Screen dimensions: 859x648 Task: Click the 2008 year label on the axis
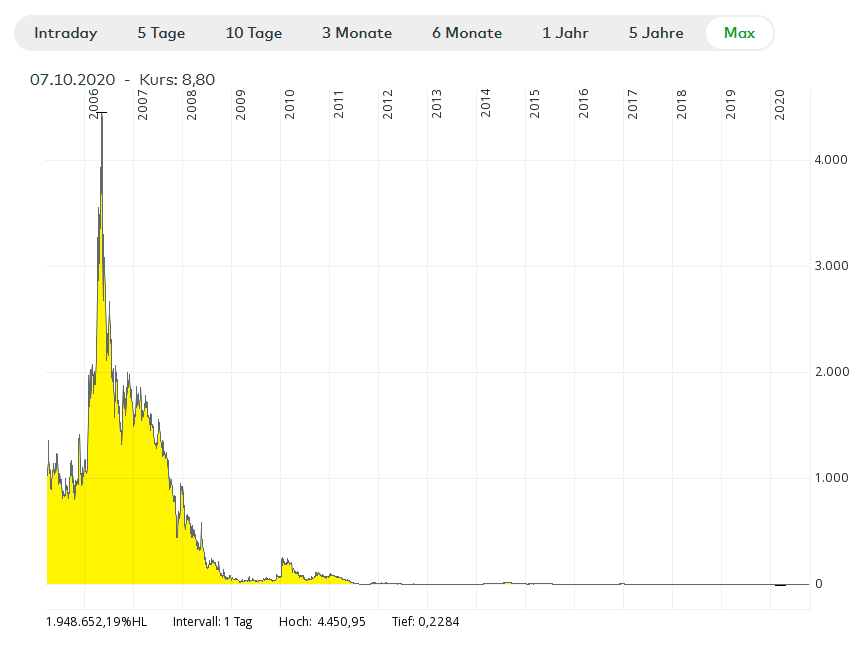(x=192, y=105)
